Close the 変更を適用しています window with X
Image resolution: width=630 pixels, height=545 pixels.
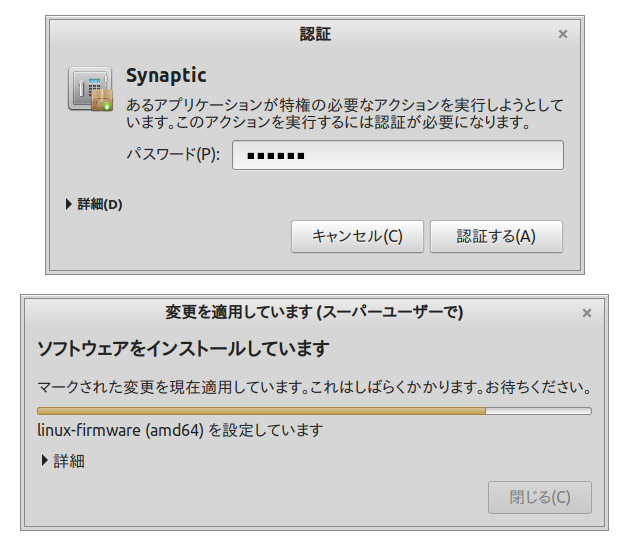pos(587,313)
